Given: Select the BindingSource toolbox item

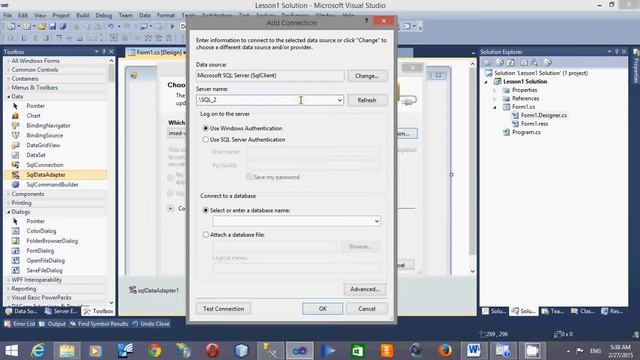Looking at the screenshot, I should click(44, 135).
